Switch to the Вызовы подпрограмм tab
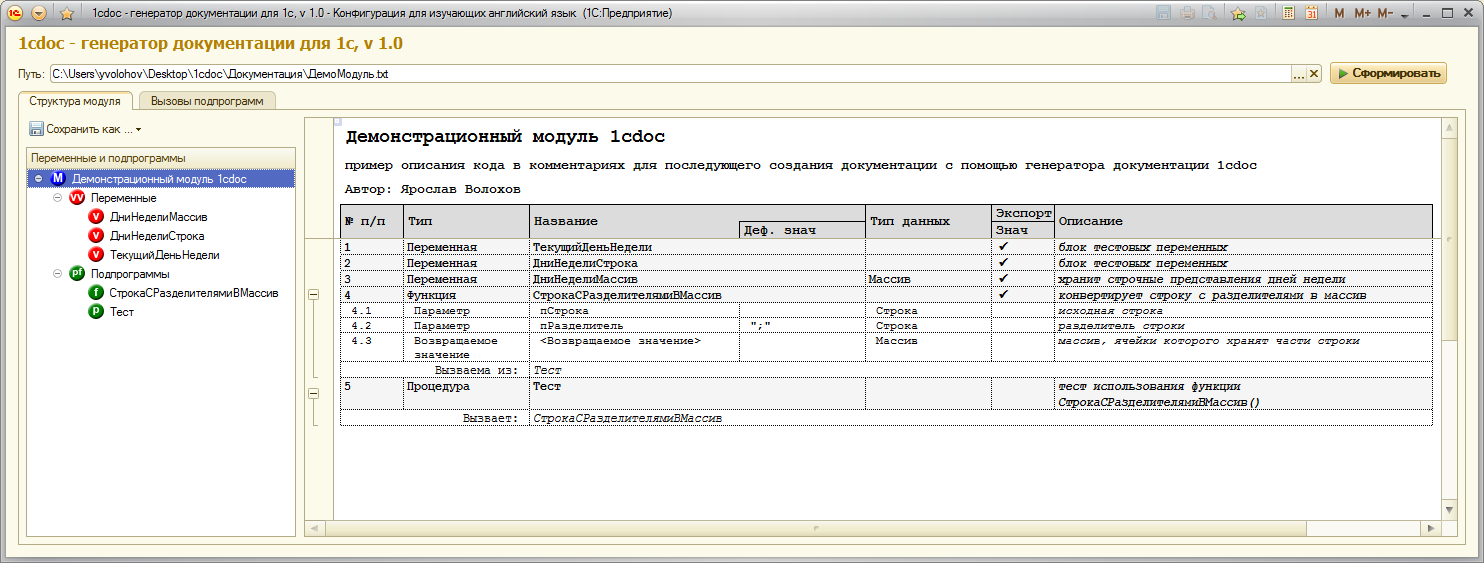This screenshot has height=563, width=1484. (x=207, y=101)
